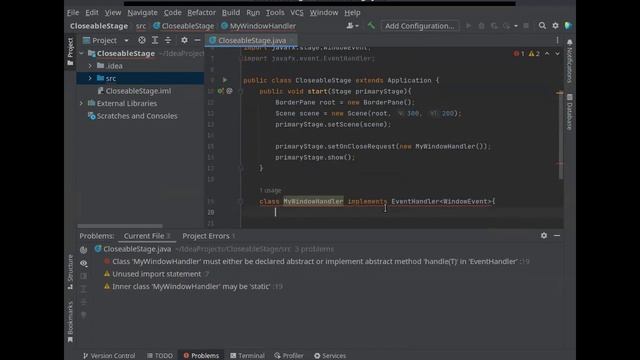Image resolution: width=640 pixels, height=360 pixels.
Task: Click the Debug bug icon in toolbar
Action: tap(482, 26)
